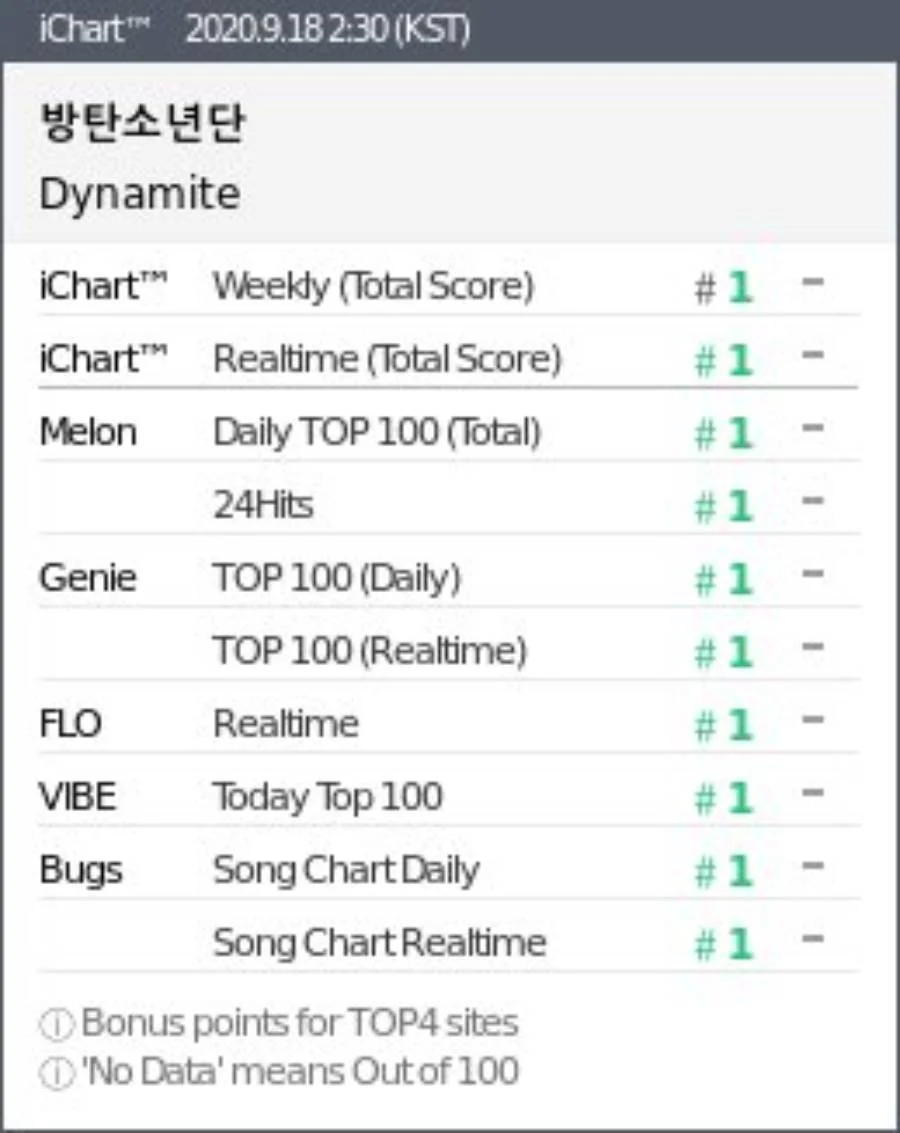Click the Dynamite song title
900x1133 pixels.
pos(139,194)
